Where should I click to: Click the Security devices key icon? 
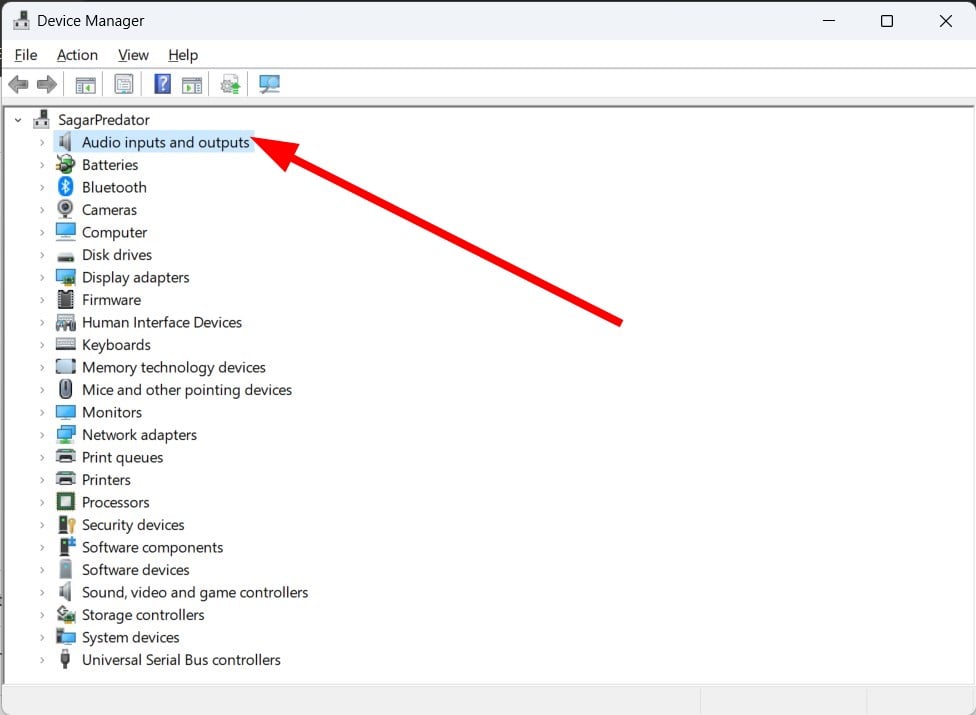point(66,525)
